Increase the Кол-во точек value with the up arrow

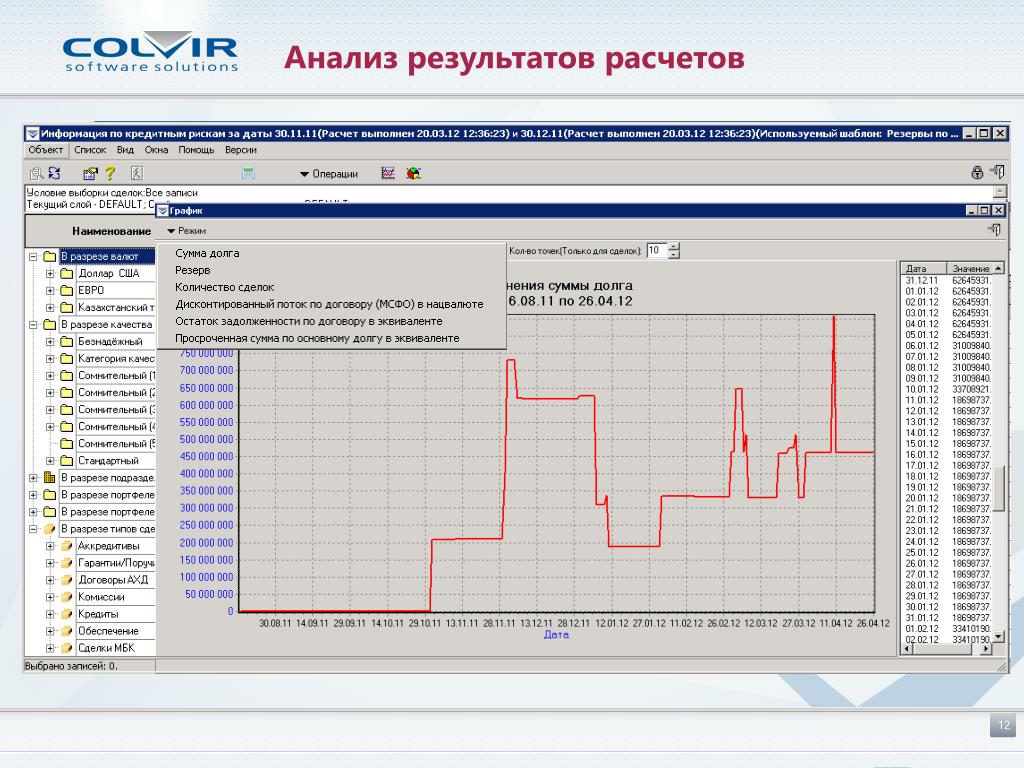coord(675,246)
